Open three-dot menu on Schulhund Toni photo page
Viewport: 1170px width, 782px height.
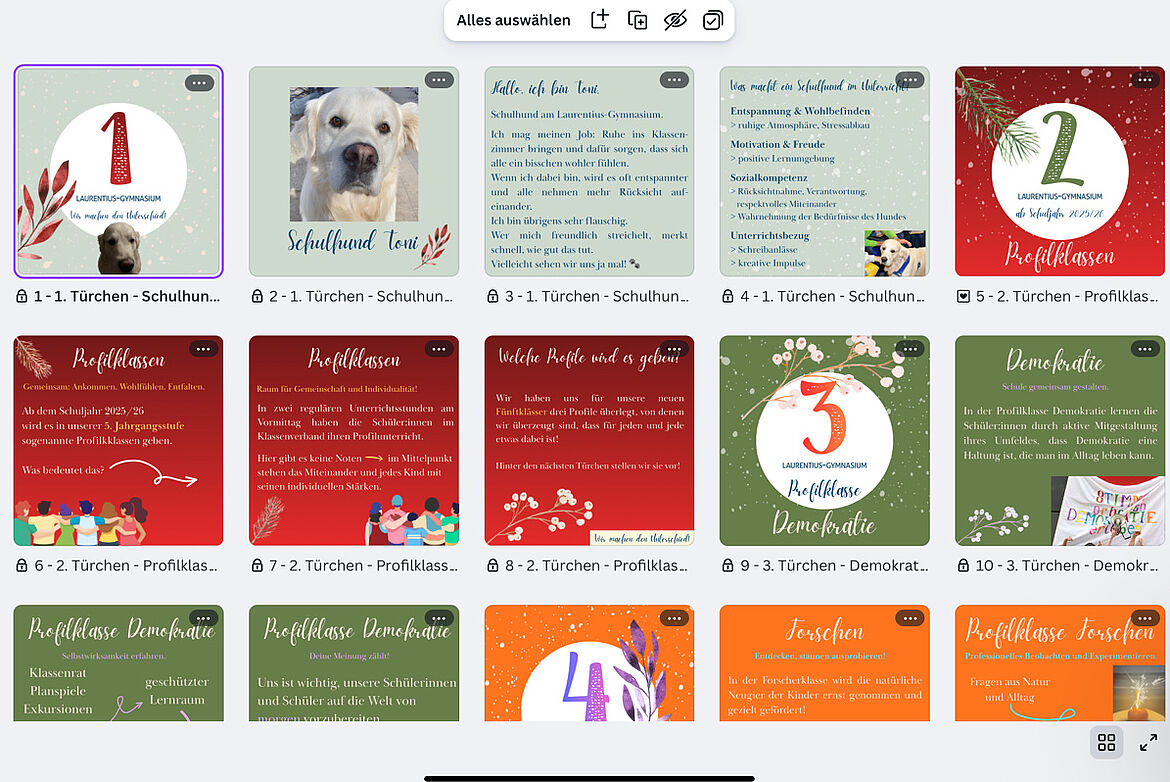pos(438,80)
